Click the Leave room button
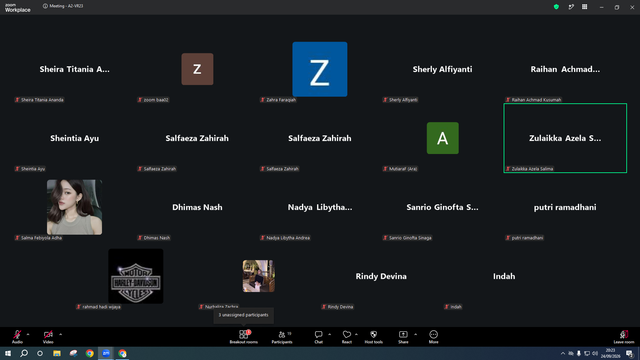This screenshot has width=640, height=360. coord(624,337)
